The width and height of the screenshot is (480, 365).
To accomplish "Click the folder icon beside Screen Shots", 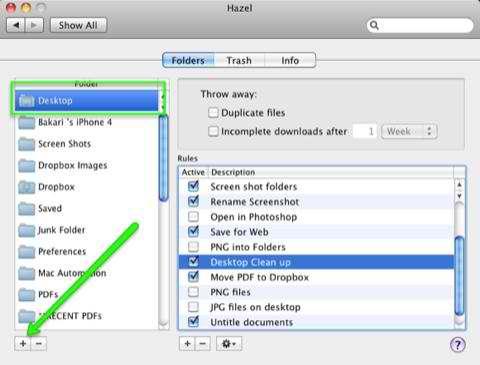I will (27, 144).
